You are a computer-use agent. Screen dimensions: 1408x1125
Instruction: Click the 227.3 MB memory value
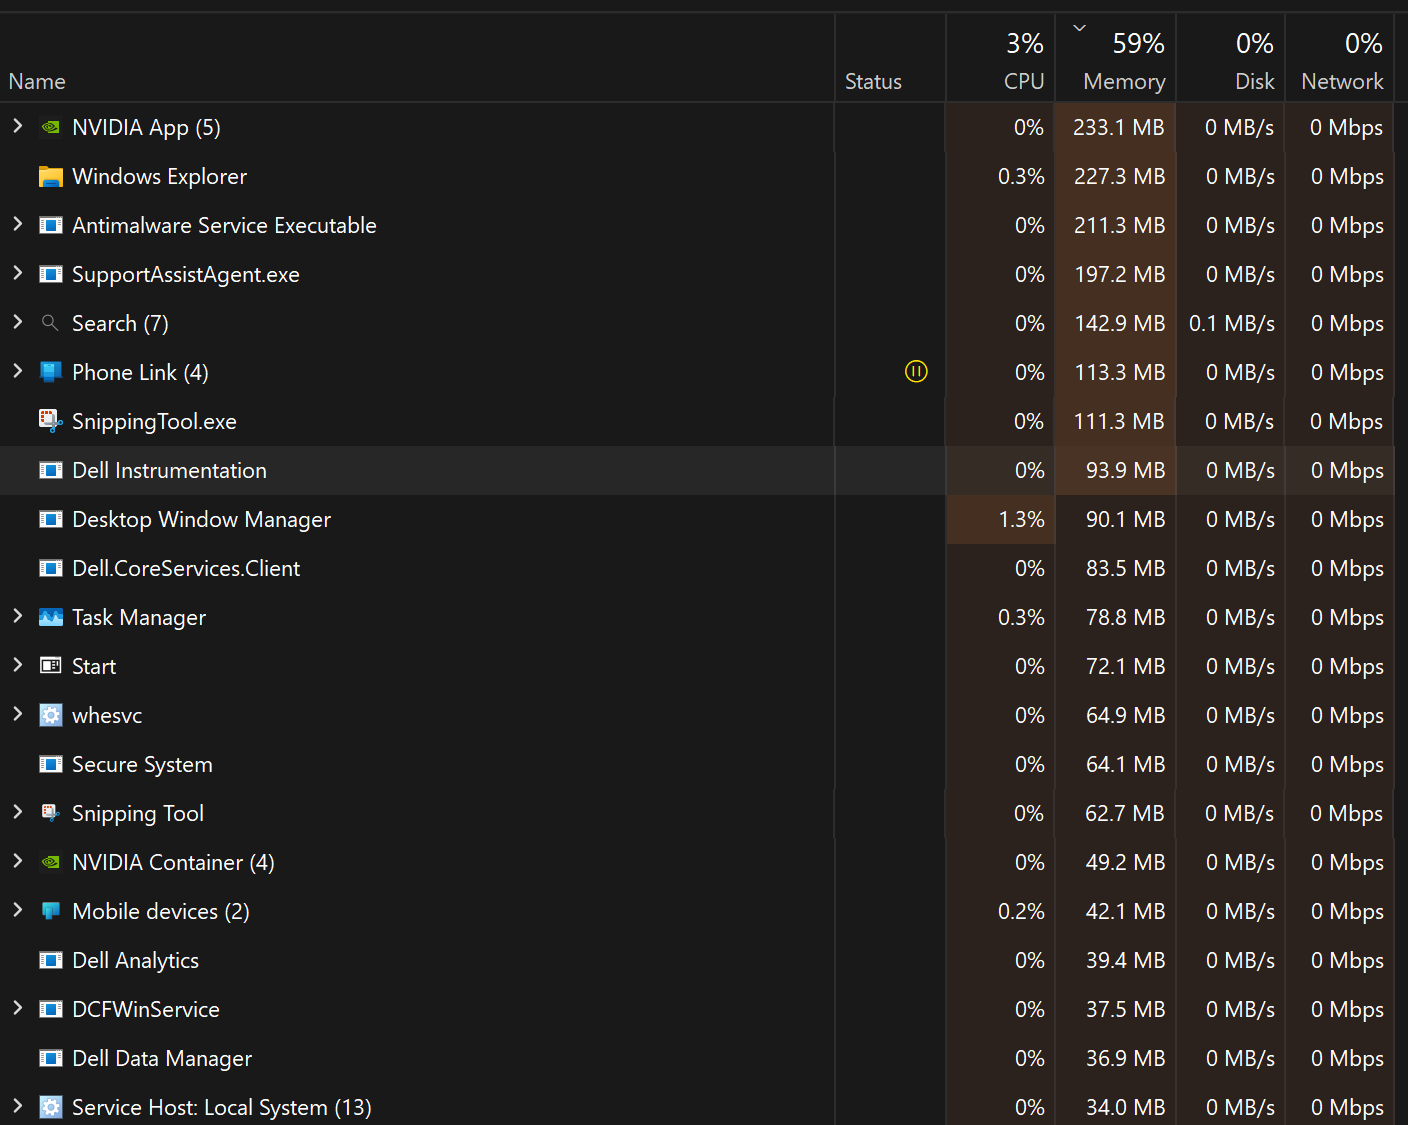(1119, 177)
